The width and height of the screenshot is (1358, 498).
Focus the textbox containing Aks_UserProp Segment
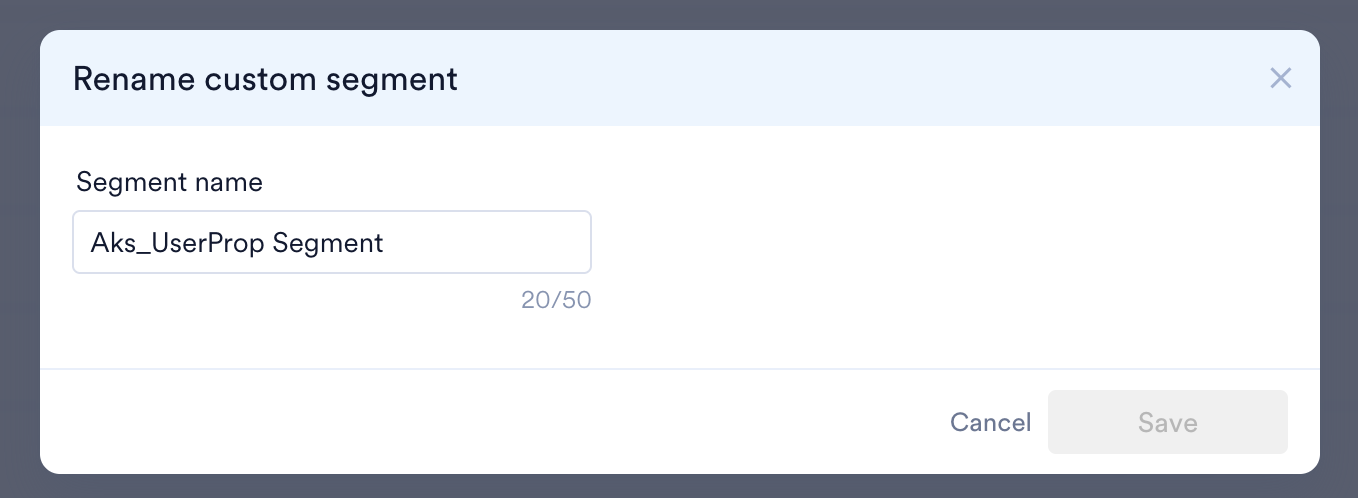click(331, 242)
